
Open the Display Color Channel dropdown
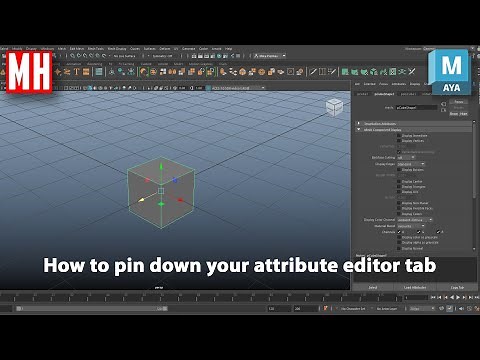pyautogui.click(x=415, y=220)
